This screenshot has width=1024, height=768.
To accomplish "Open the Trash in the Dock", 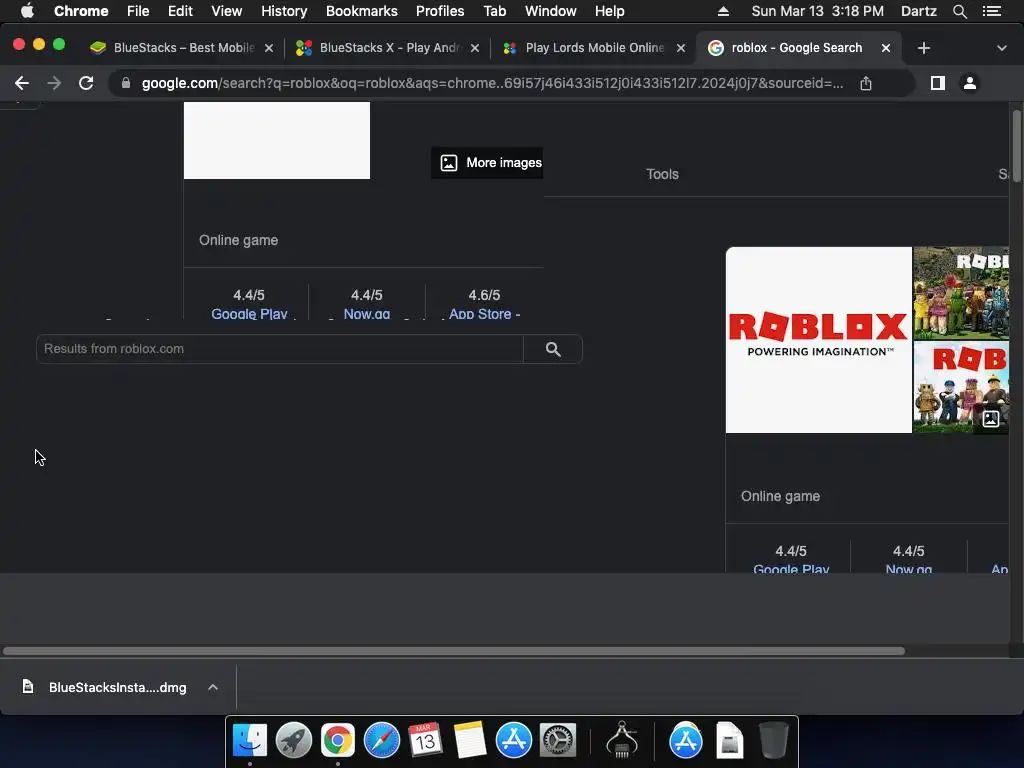I will point(774,741).
